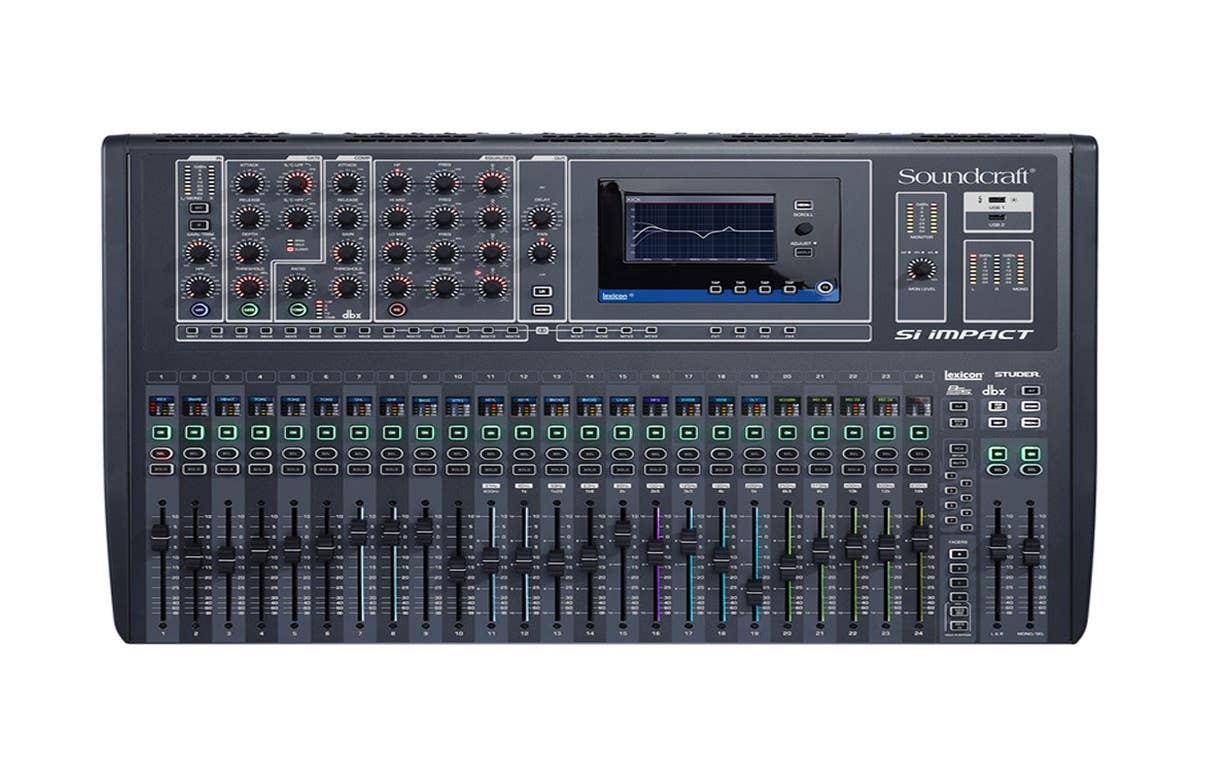Click the gate DEPTH knob

tap(249, 252)
